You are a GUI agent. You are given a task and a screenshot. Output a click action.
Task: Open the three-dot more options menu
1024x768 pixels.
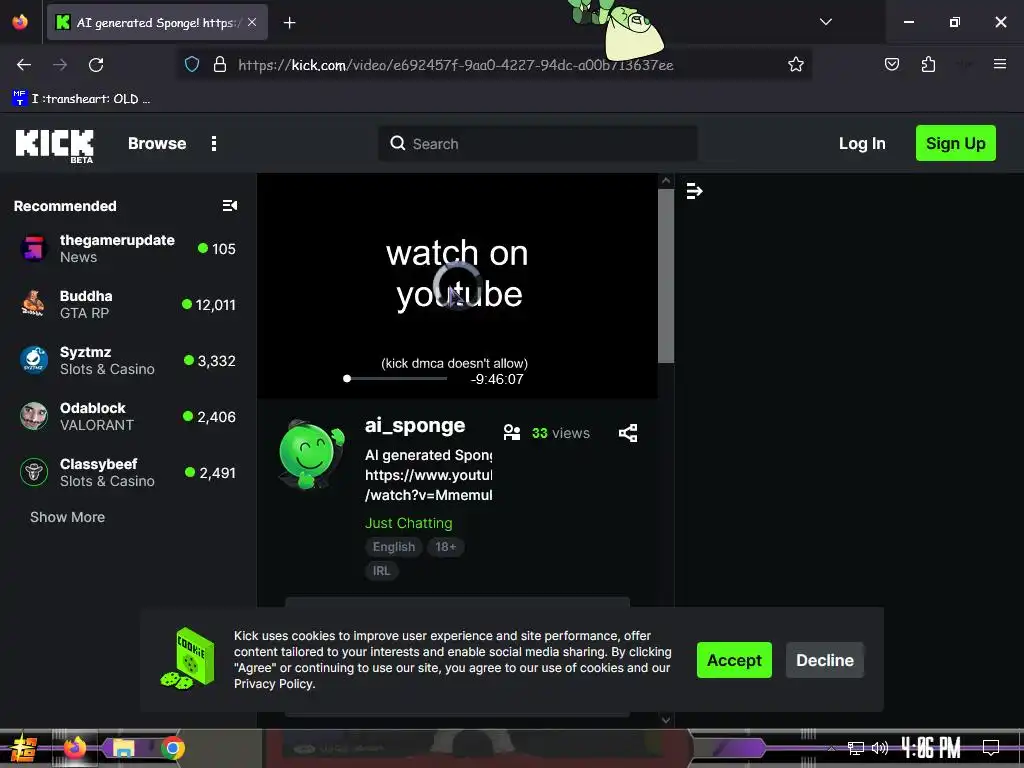pos(214,144)
